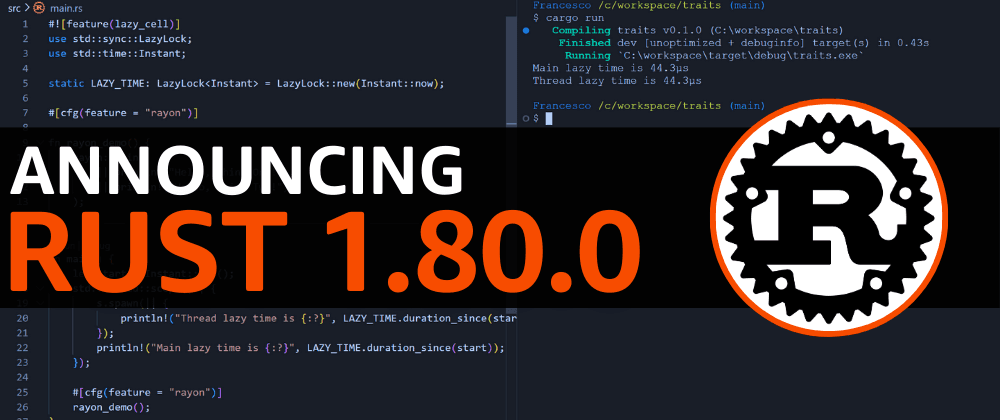Click the line with #![feature(lazy_cell)]
The width and height of the screenshot is (1000, 420).
click(x=114, y=24)
